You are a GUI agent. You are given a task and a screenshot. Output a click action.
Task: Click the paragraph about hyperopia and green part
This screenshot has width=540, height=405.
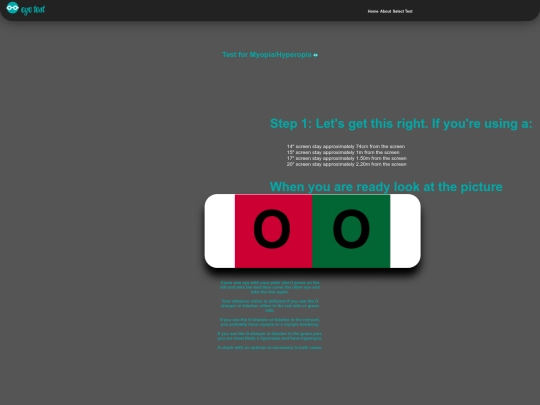(270, 336)
